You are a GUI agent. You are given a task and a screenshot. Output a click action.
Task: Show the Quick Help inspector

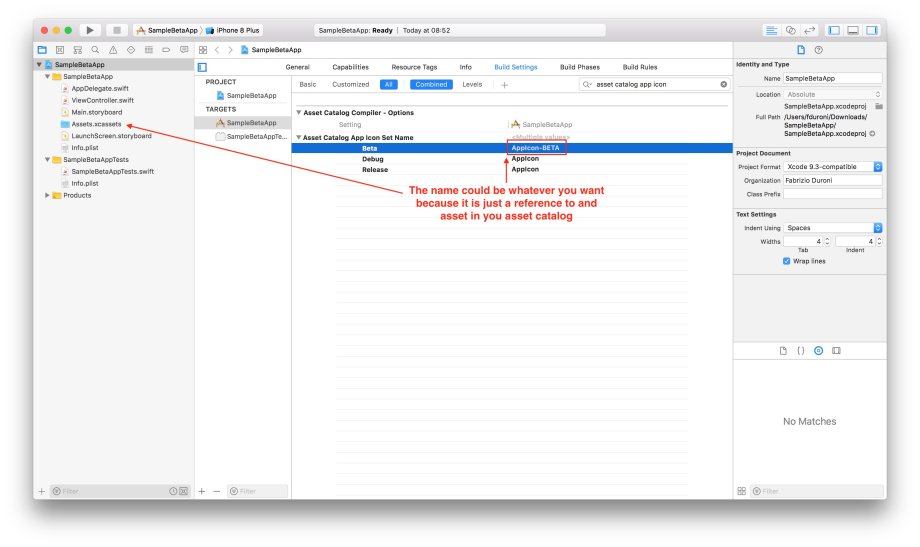[x=818, y=50]
